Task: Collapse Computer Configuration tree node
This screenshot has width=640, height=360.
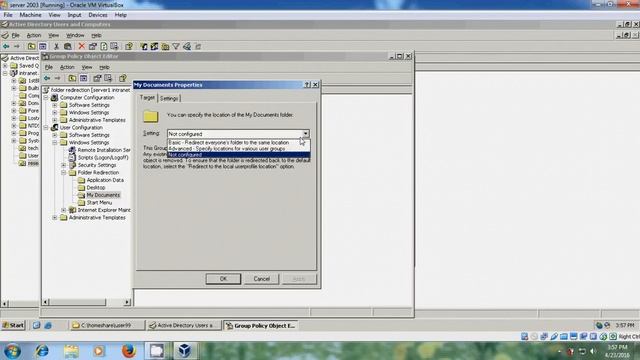Action: click(46, 98)
